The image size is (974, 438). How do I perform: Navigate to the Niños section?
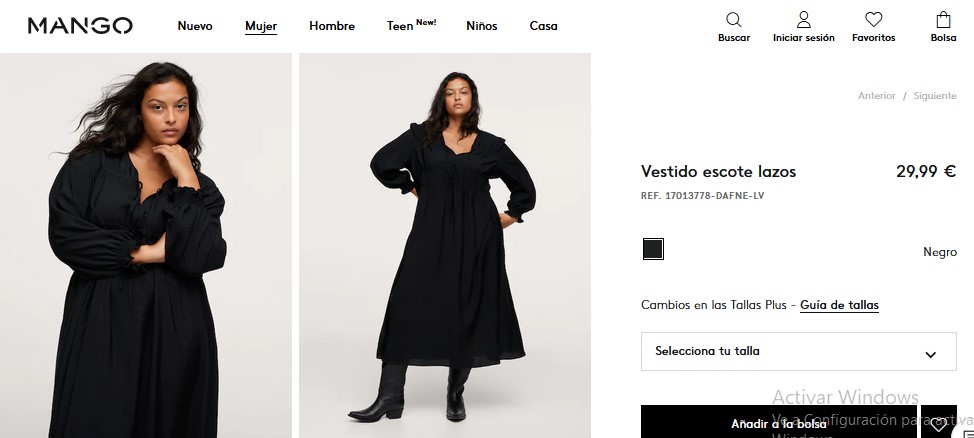click(481, 26)
